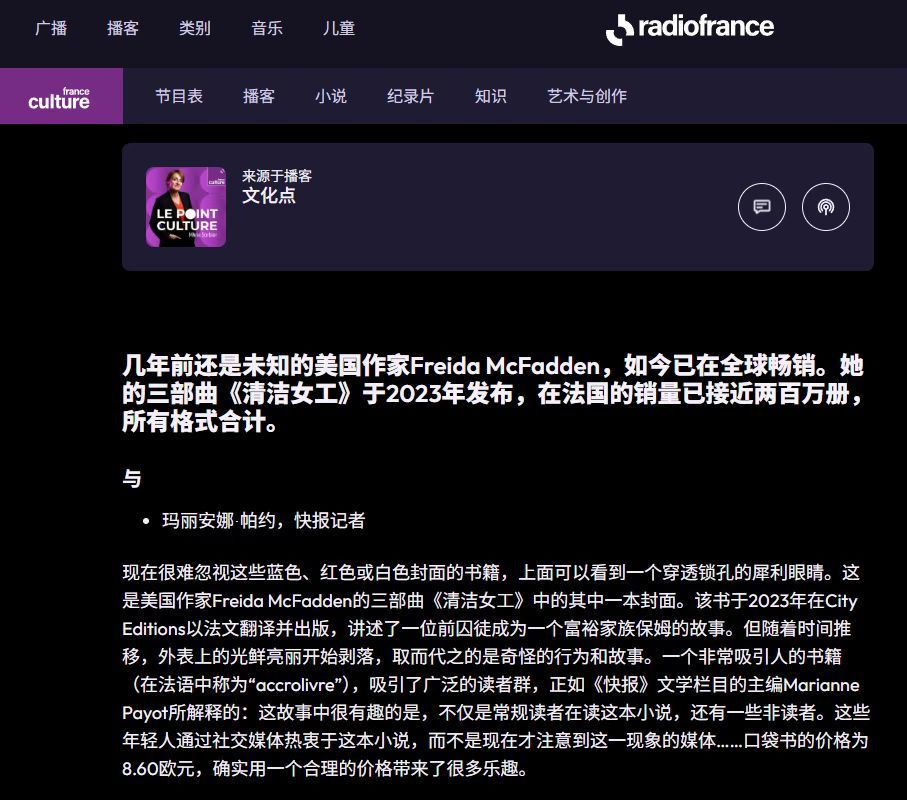Select 播客 in the France Culture bar
Viewport: 907px width, 800px height.
(x=259, y=96)
